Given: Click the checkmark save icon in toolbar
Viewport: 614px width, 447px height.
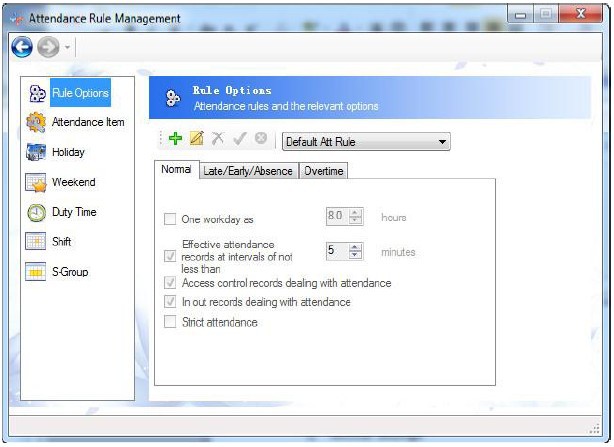Looking at the screenshot, I should click(x=240, y=138).
